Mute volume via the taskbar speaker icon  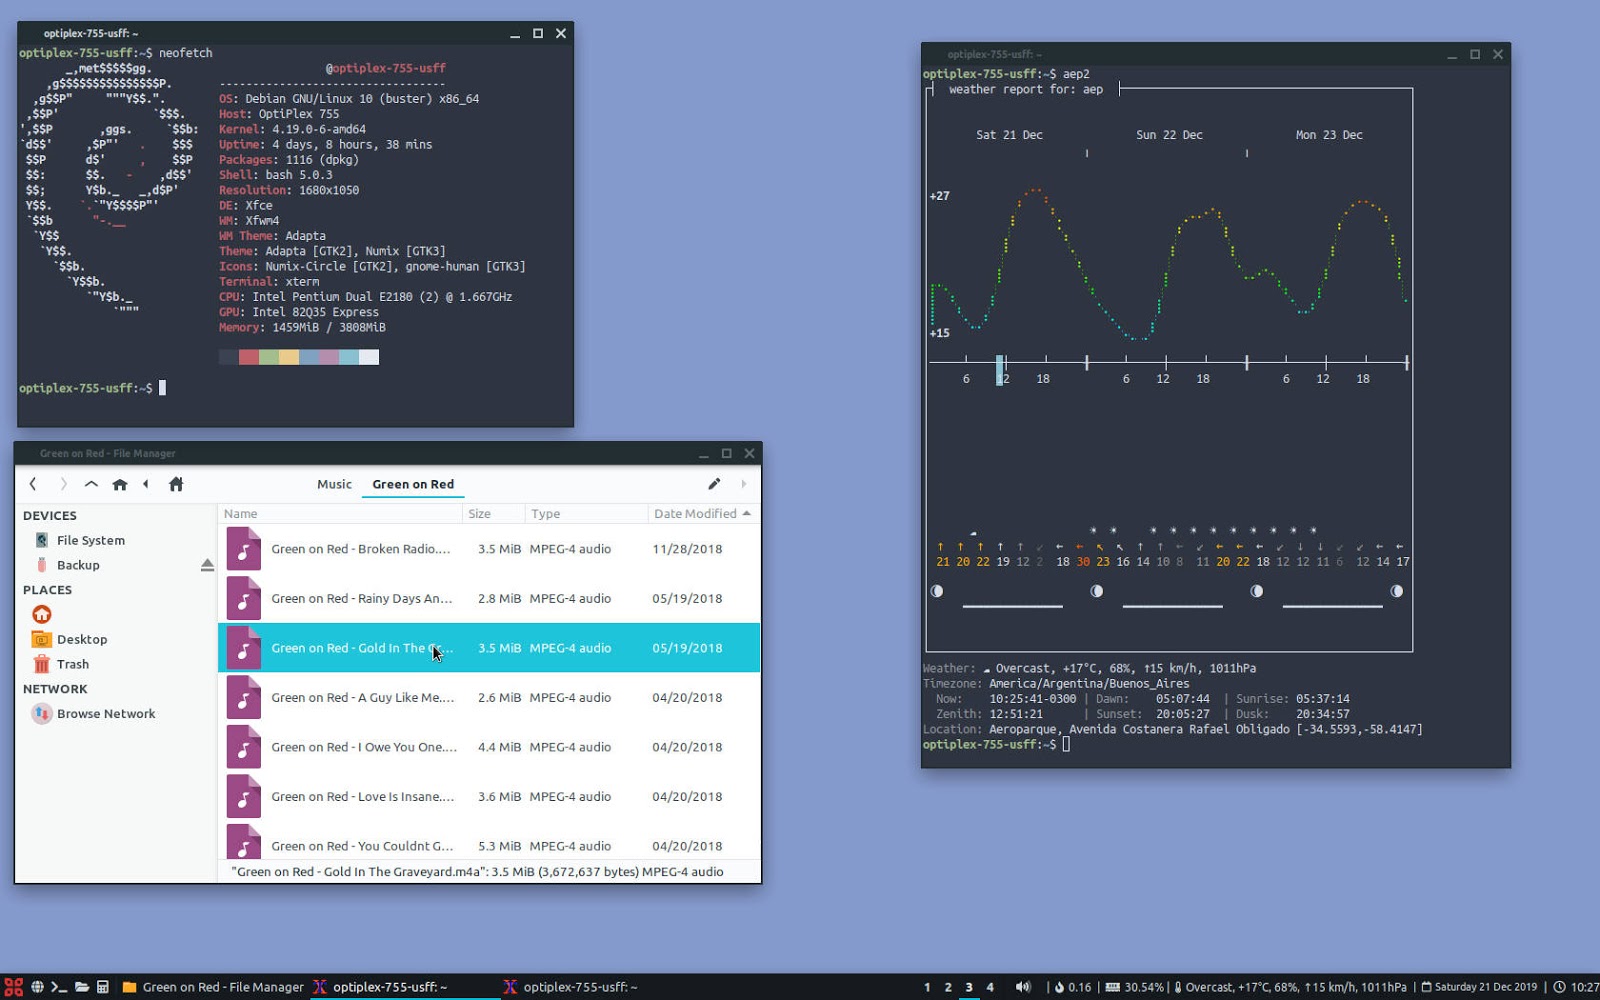point(1023,987)
